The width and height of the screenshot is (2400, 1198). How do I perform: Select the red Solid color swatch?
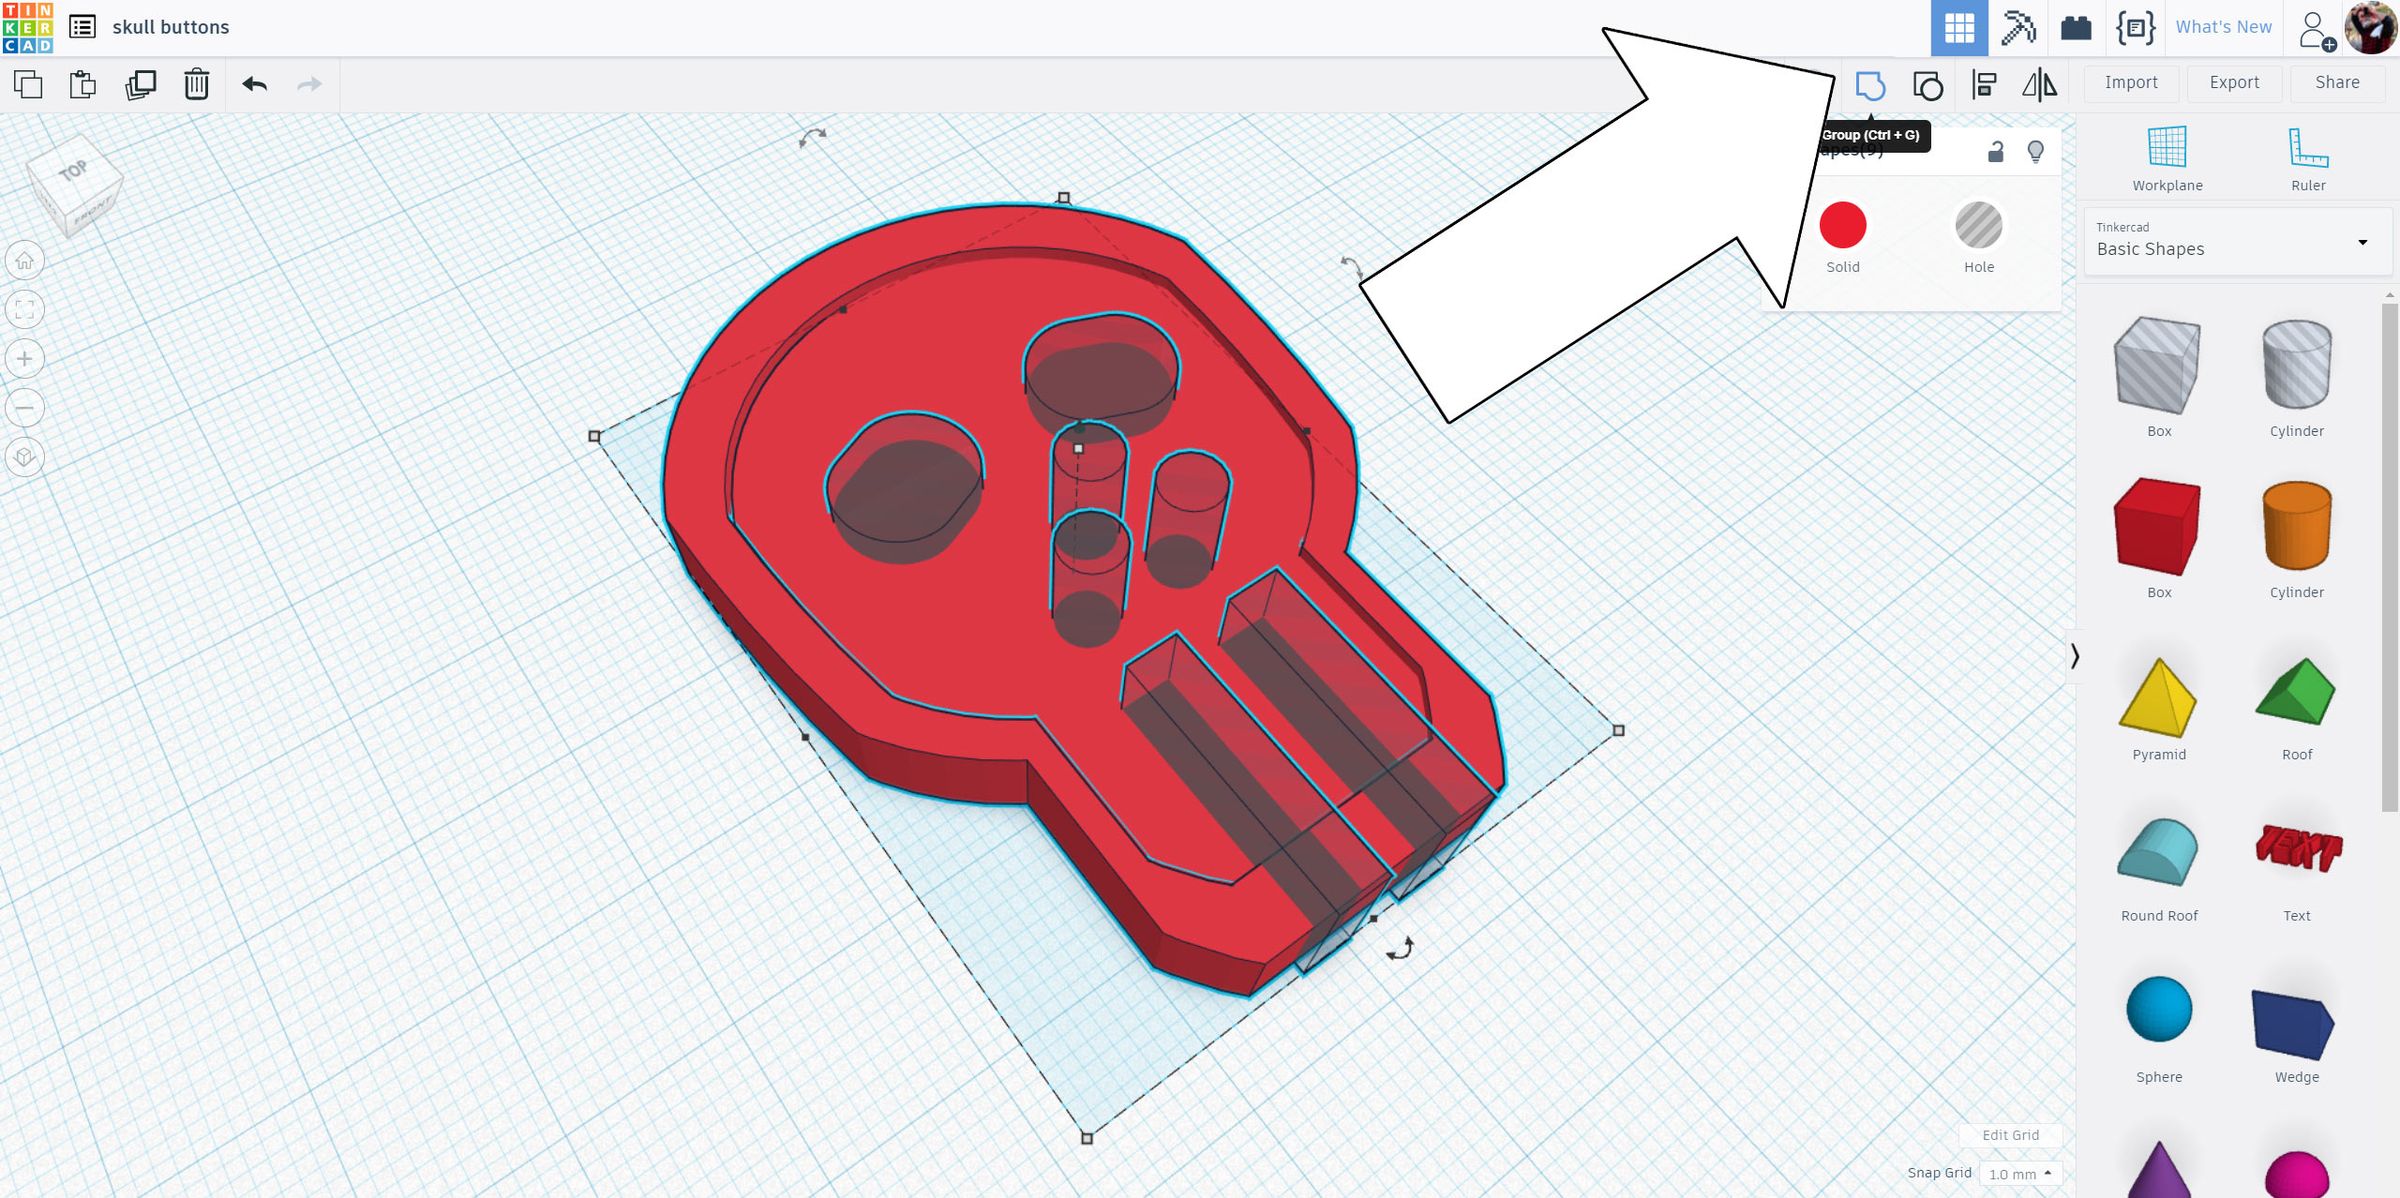[1843, 226]
